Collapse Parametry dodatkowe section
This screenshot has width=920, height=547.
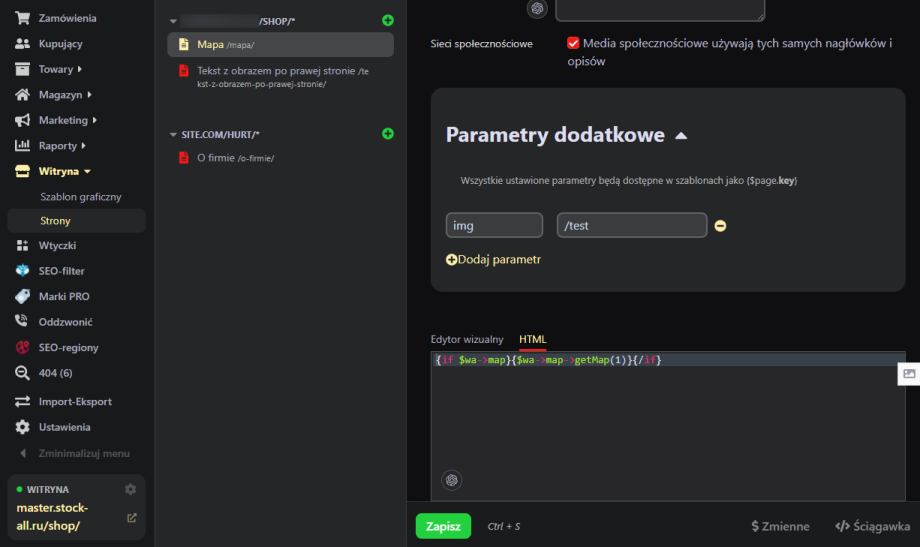681,136
